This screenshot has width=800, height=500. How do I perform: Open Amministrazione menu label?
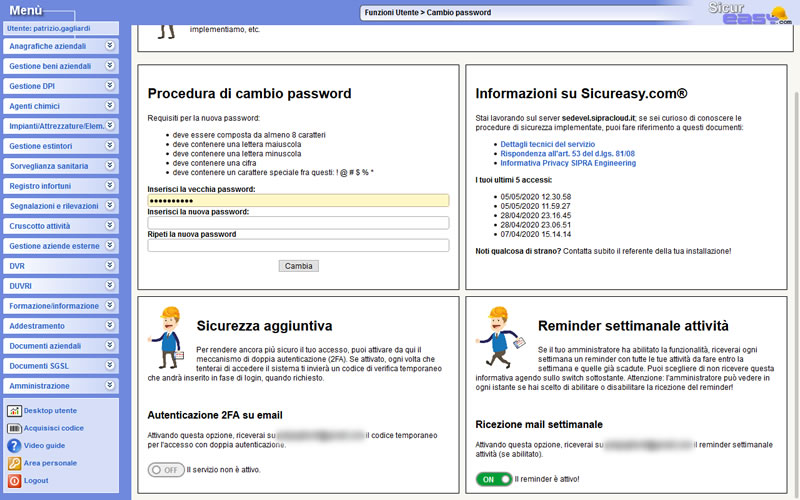tap(39, 386)
